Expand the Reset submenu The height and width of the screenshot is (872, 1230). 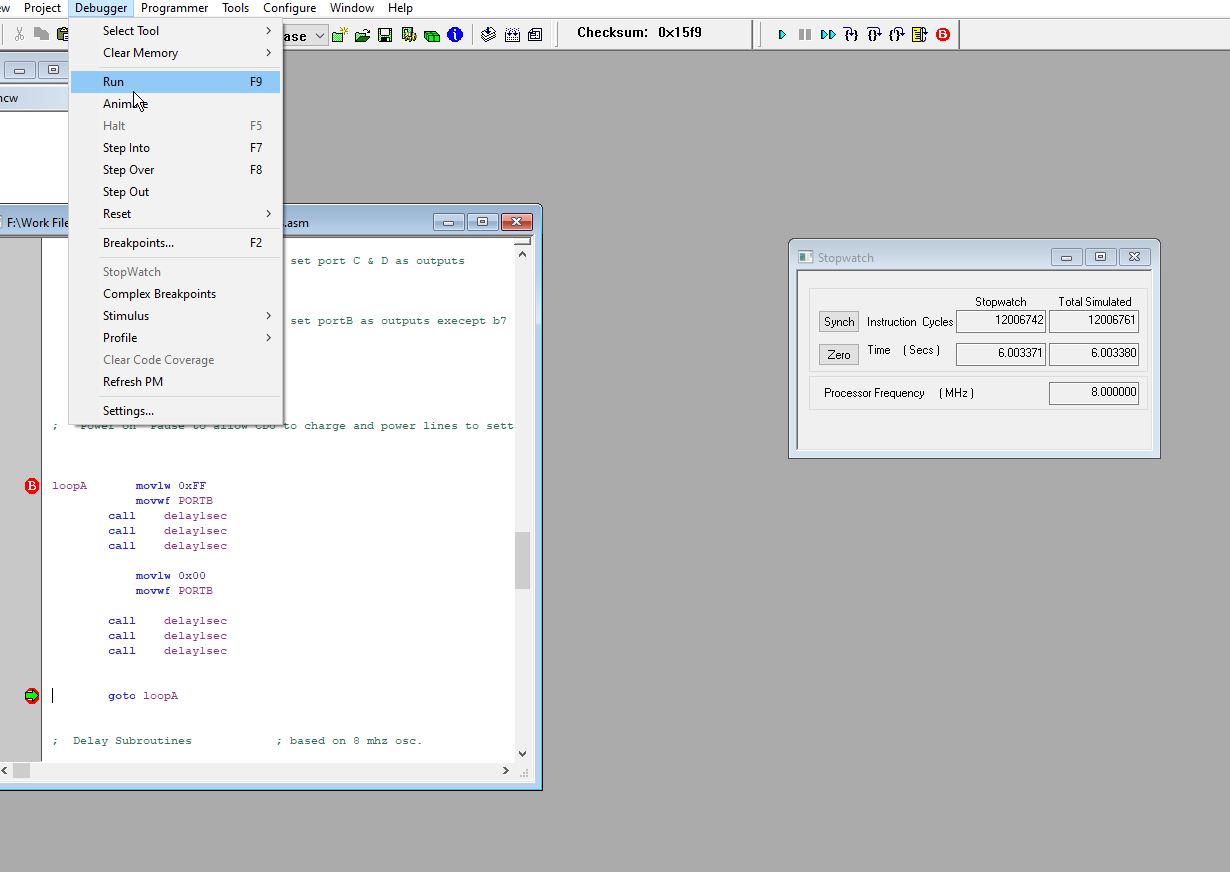pyautogui.click(x=176, y=214)
